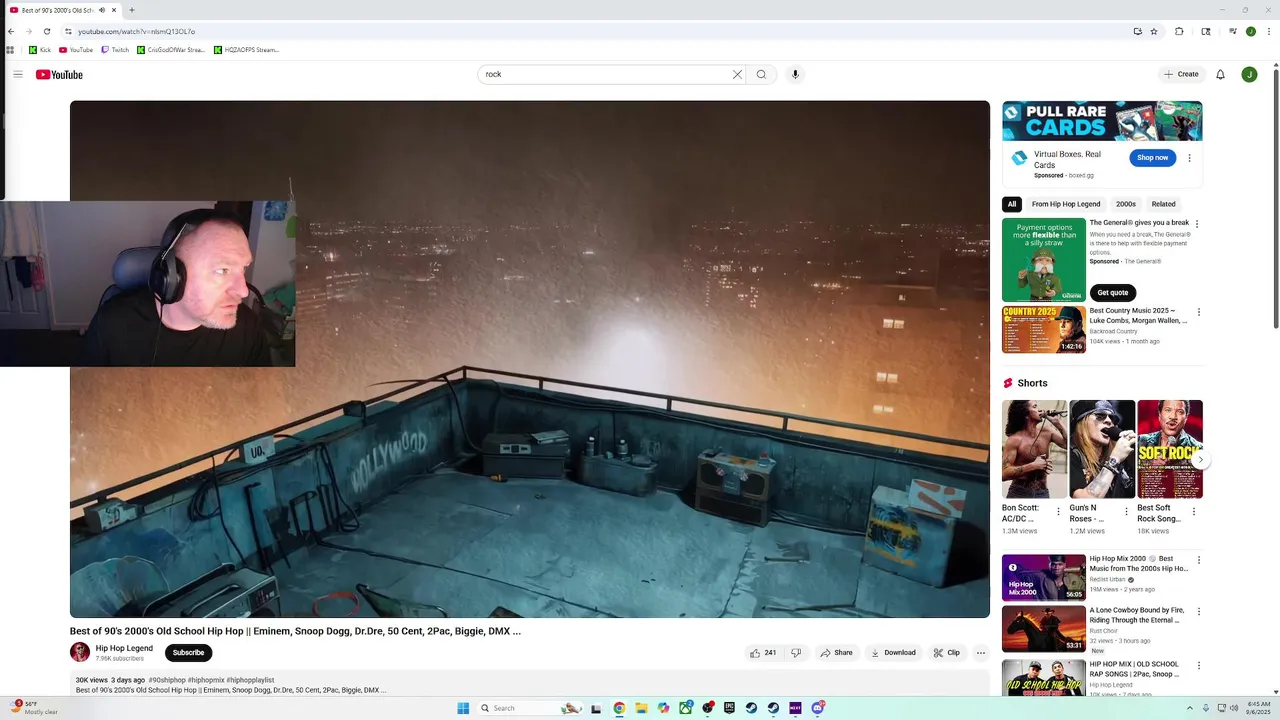Screen dimensions: 1280x720
Task: Open Discord from the taskbar
Action: coord(817,708)
